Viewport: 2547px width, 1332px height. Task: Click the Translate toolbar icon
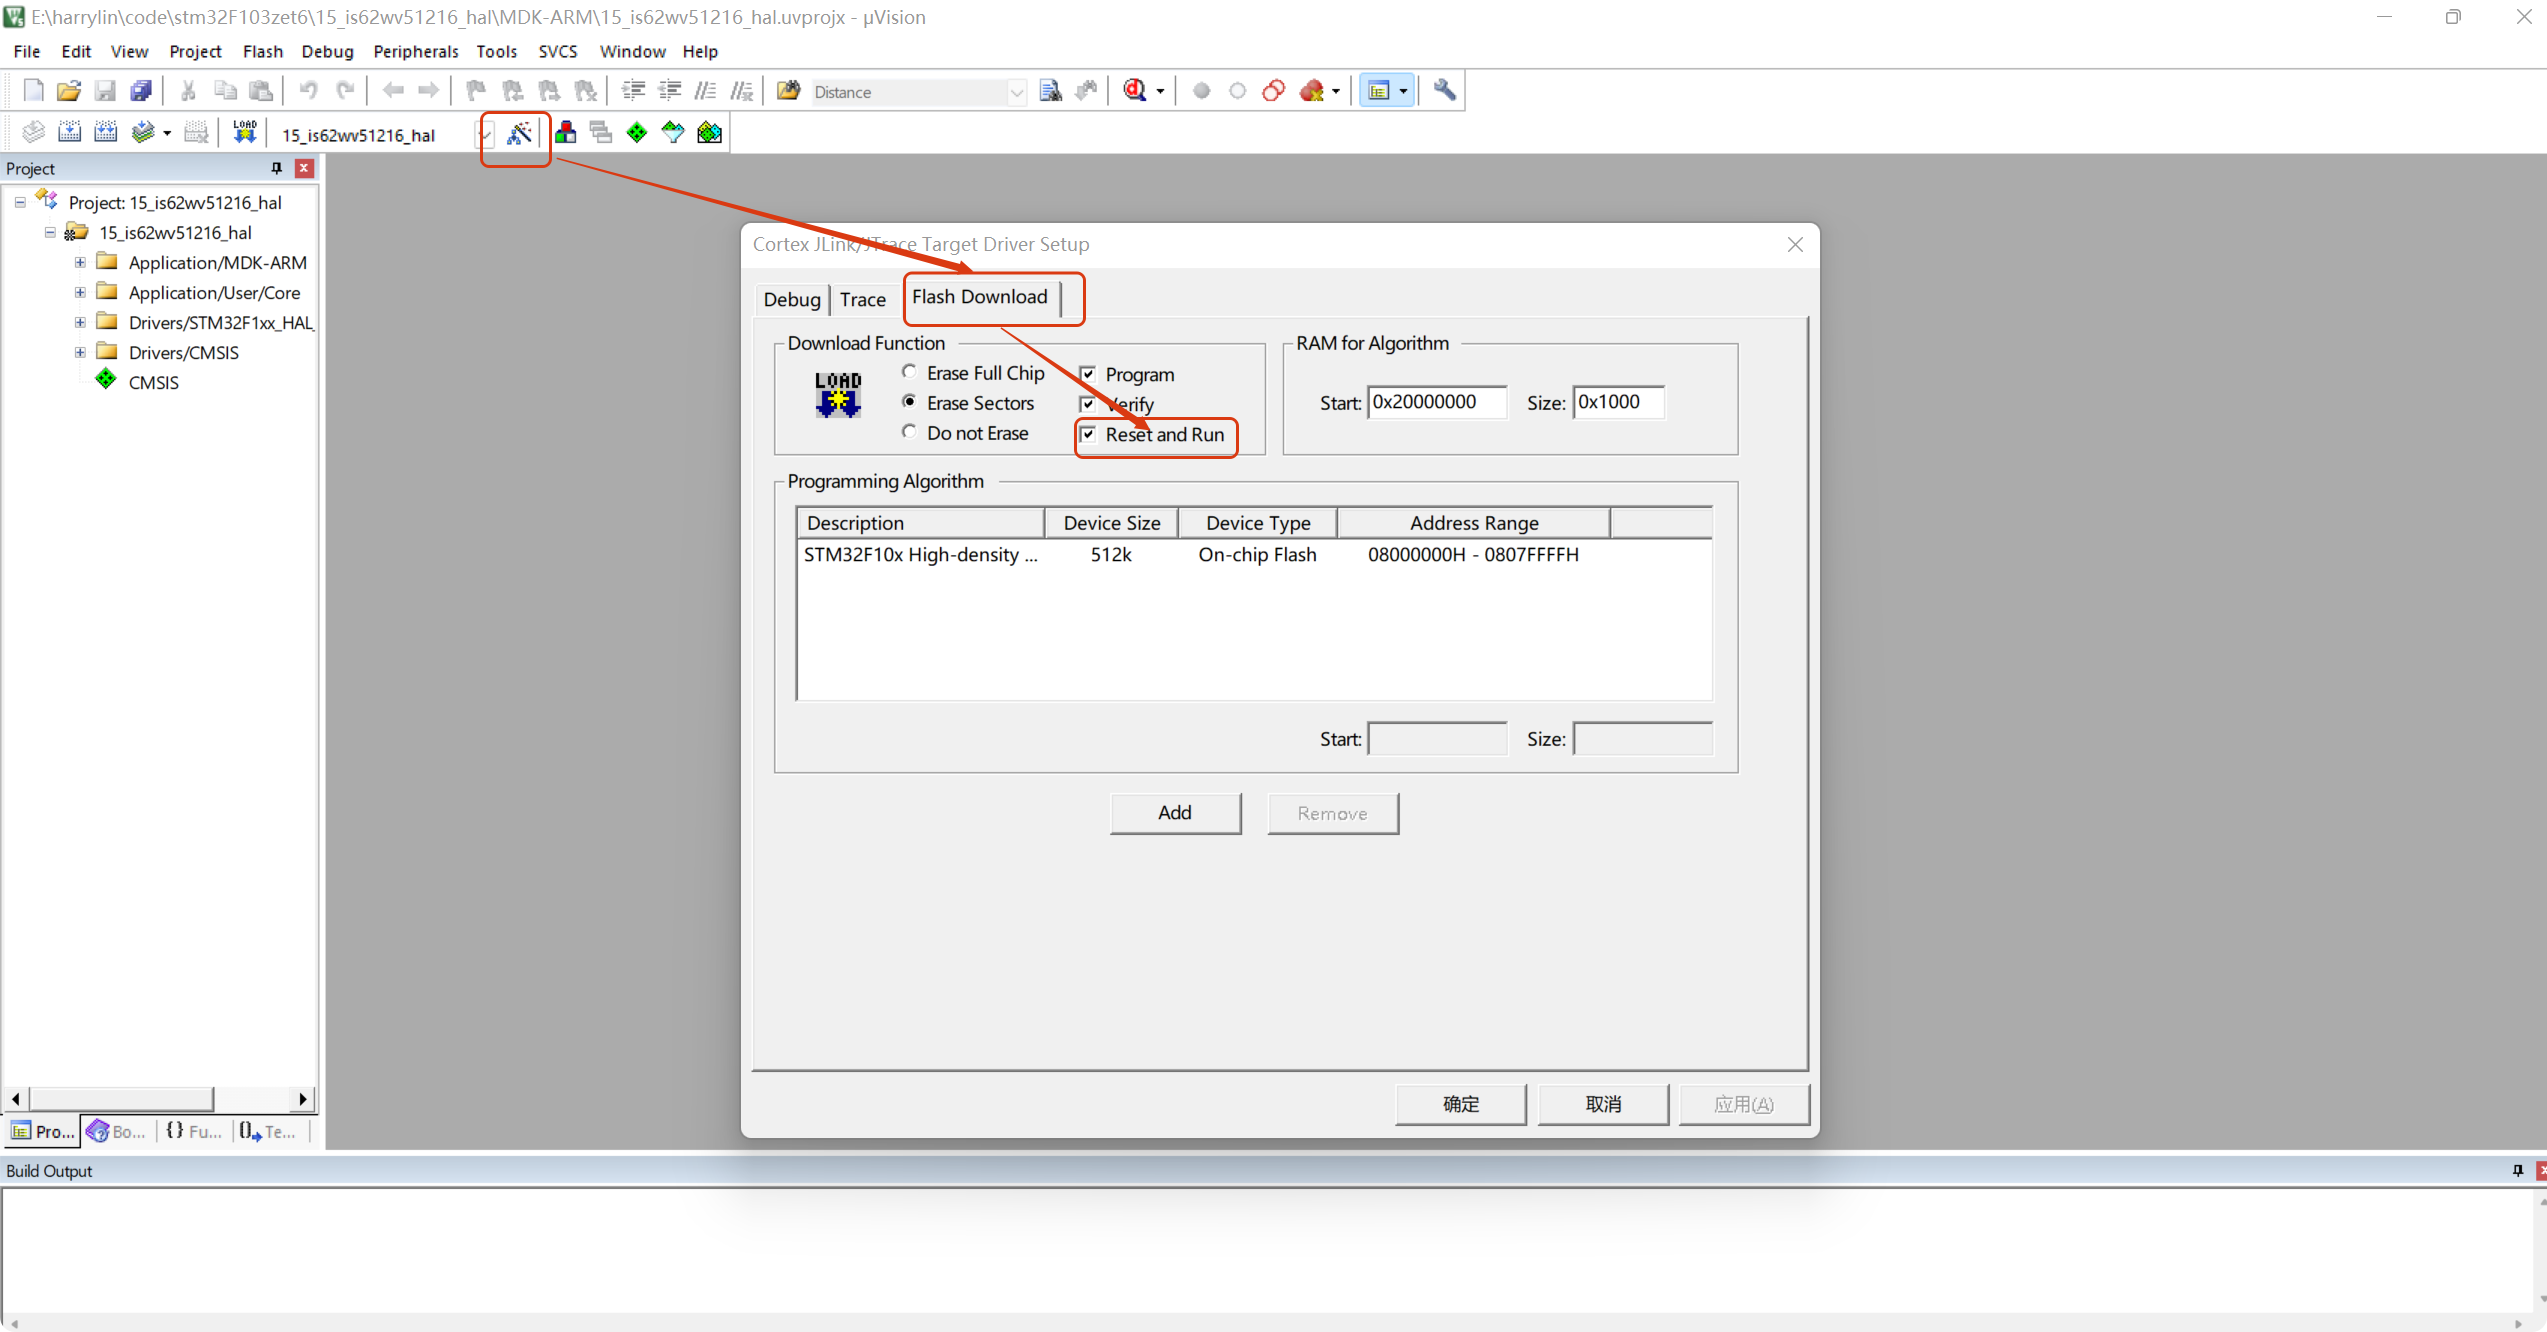click(33, 132)
